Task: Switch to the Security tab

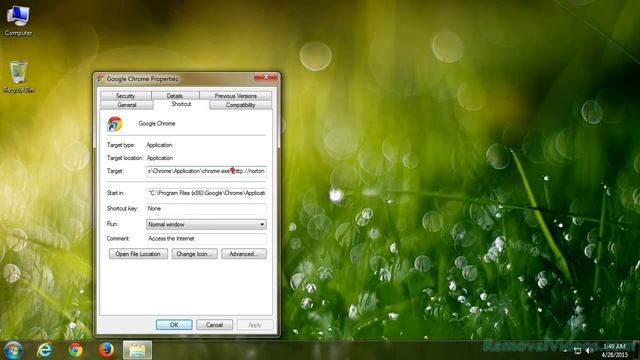Action: click(125, 96)
